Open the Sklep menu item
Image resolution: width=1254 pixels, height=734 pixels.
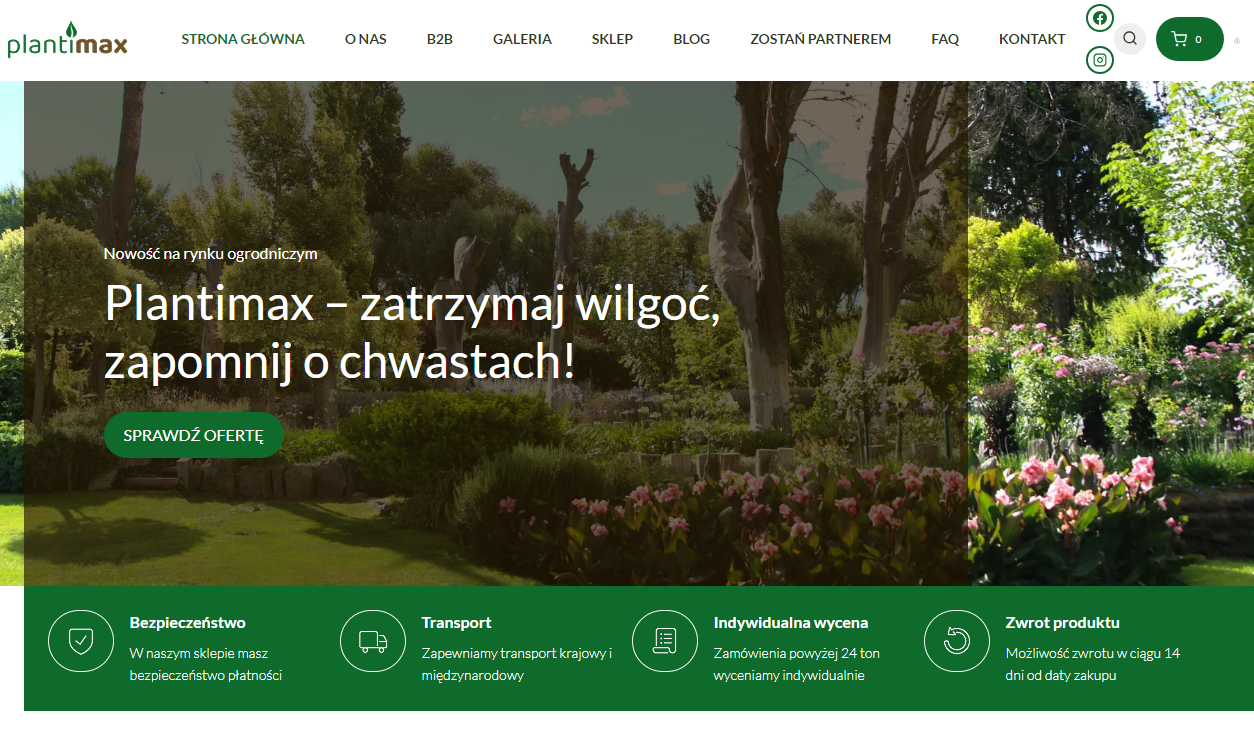pos(612,39)
